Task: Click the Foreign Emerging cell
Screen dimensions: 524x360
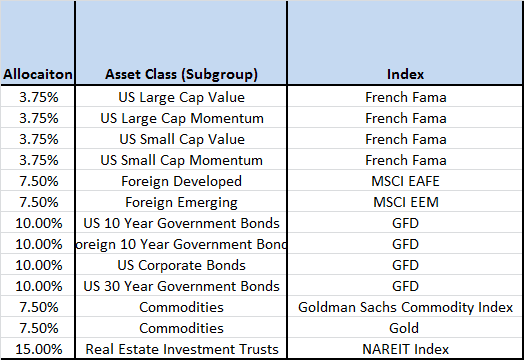Action: (181, 202)
